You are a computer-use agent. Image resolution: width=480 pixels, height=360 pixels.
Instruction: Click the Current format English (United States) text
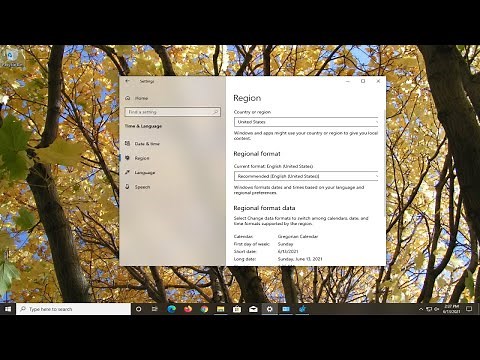[x=273, y=166]
